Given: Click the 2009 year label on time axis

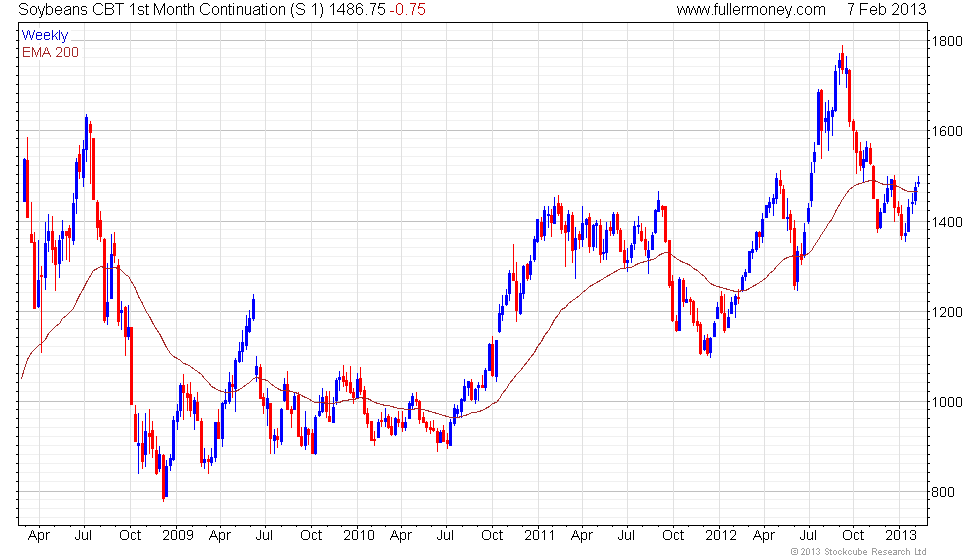Looking at the screenshot, I should tap(178, 535).
